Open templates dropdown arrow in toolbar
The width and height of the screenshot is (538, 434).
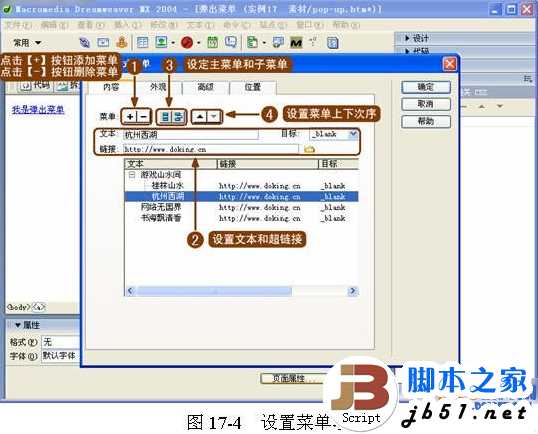(x=264, y=43)
